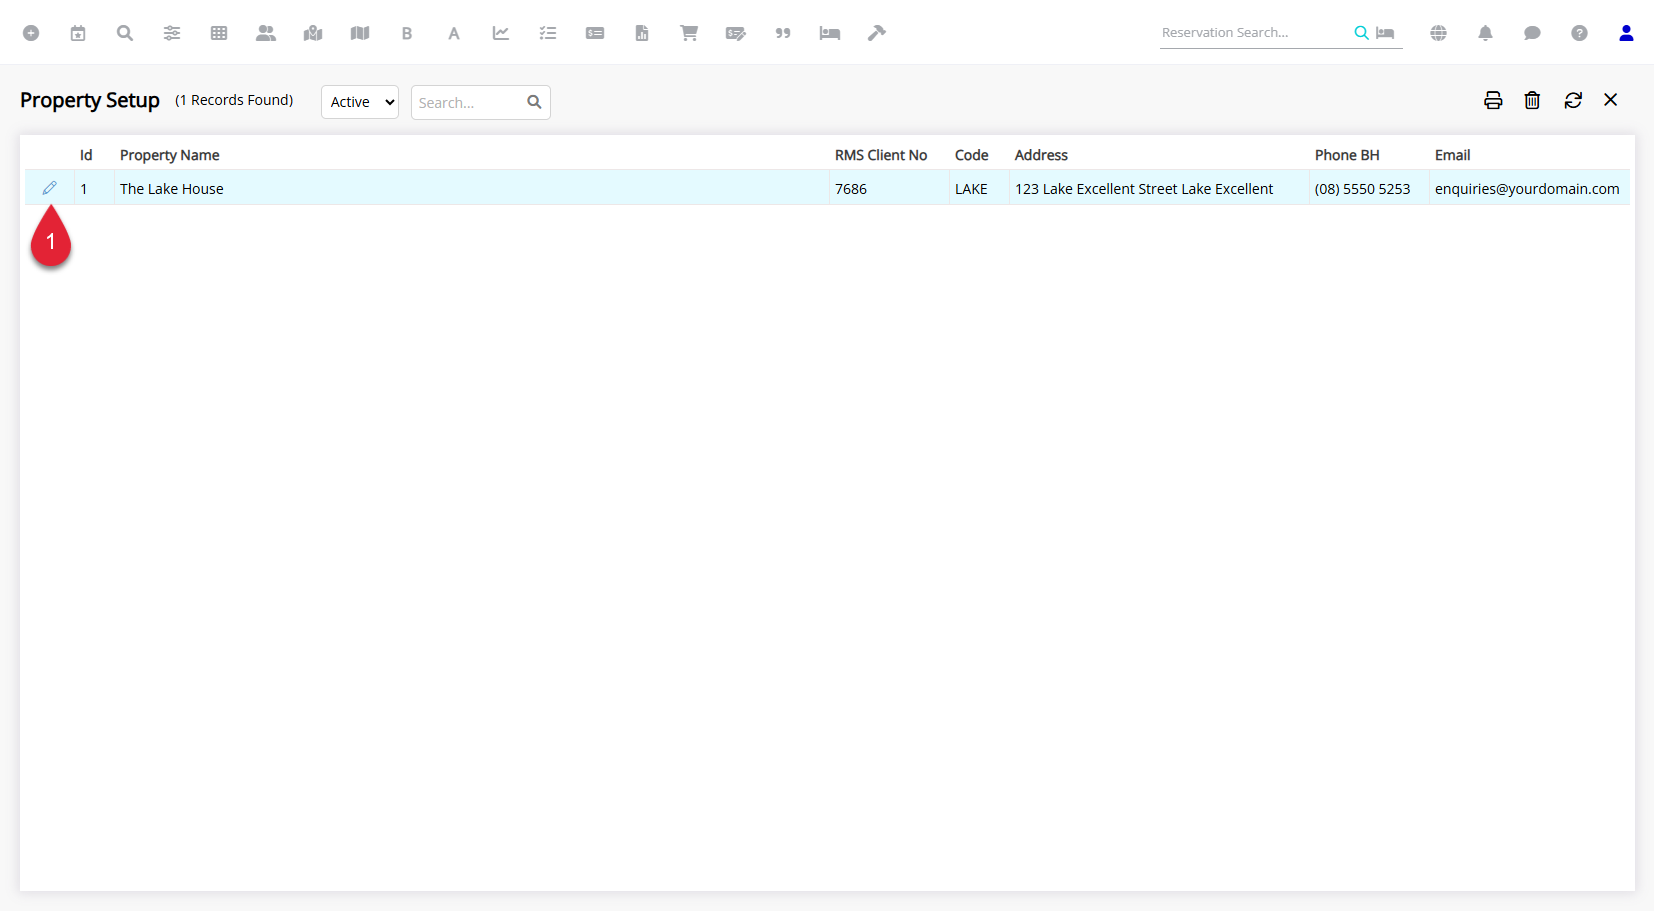This screenshot has height=911, width=1654.
Task: Open the help question mark icon
Action: coord(1579,33)
